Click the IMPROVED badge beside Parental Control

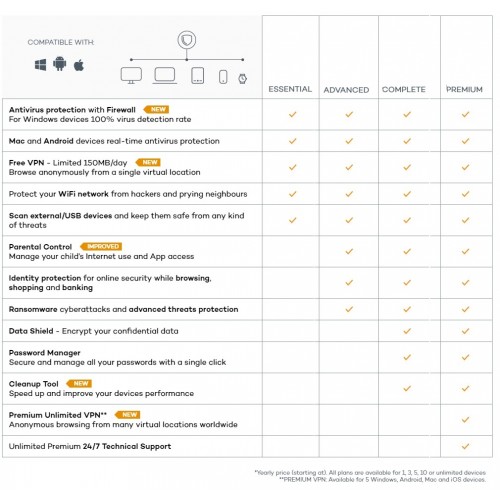(101, 246)
